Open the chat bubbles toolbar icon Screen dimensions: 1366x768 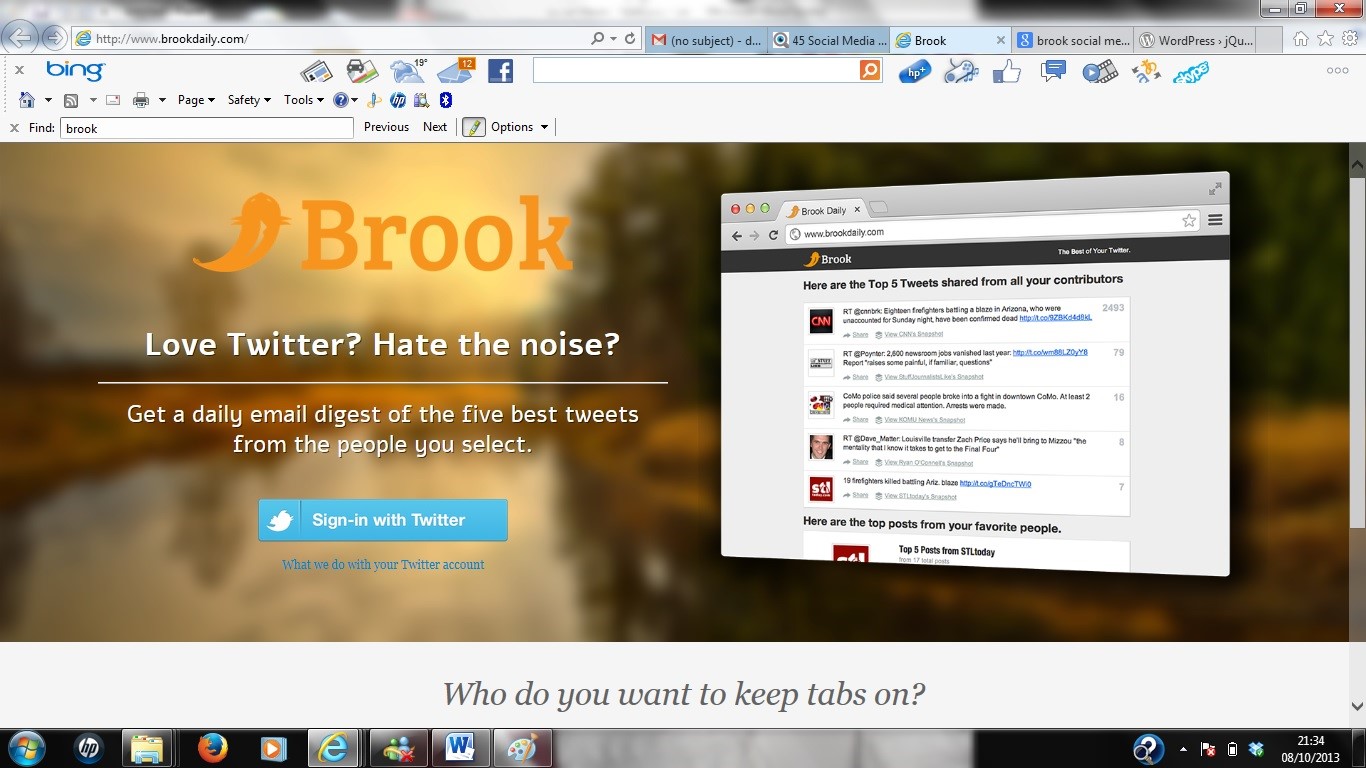tap(1053, 70)
